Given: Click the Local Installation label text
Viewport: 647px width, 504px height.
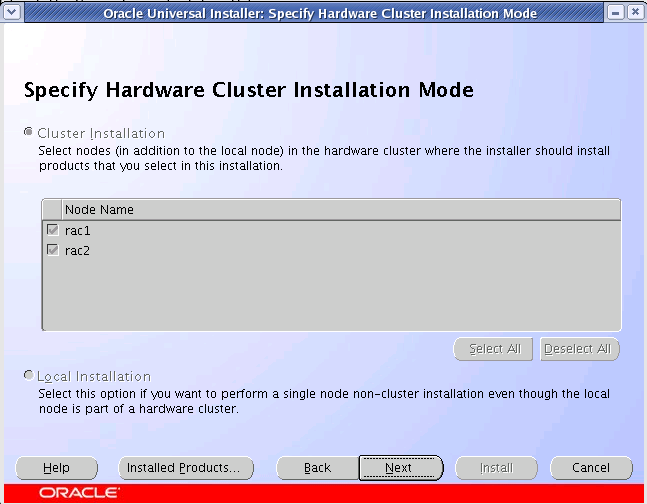Looking at the screenshot, I should [94, 376].
